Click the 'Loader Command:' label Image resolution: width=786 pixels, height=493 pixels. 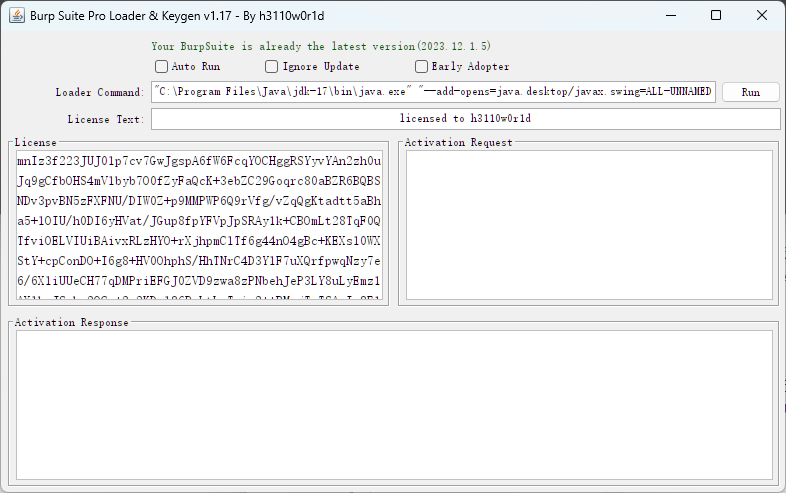coord(100,92)
